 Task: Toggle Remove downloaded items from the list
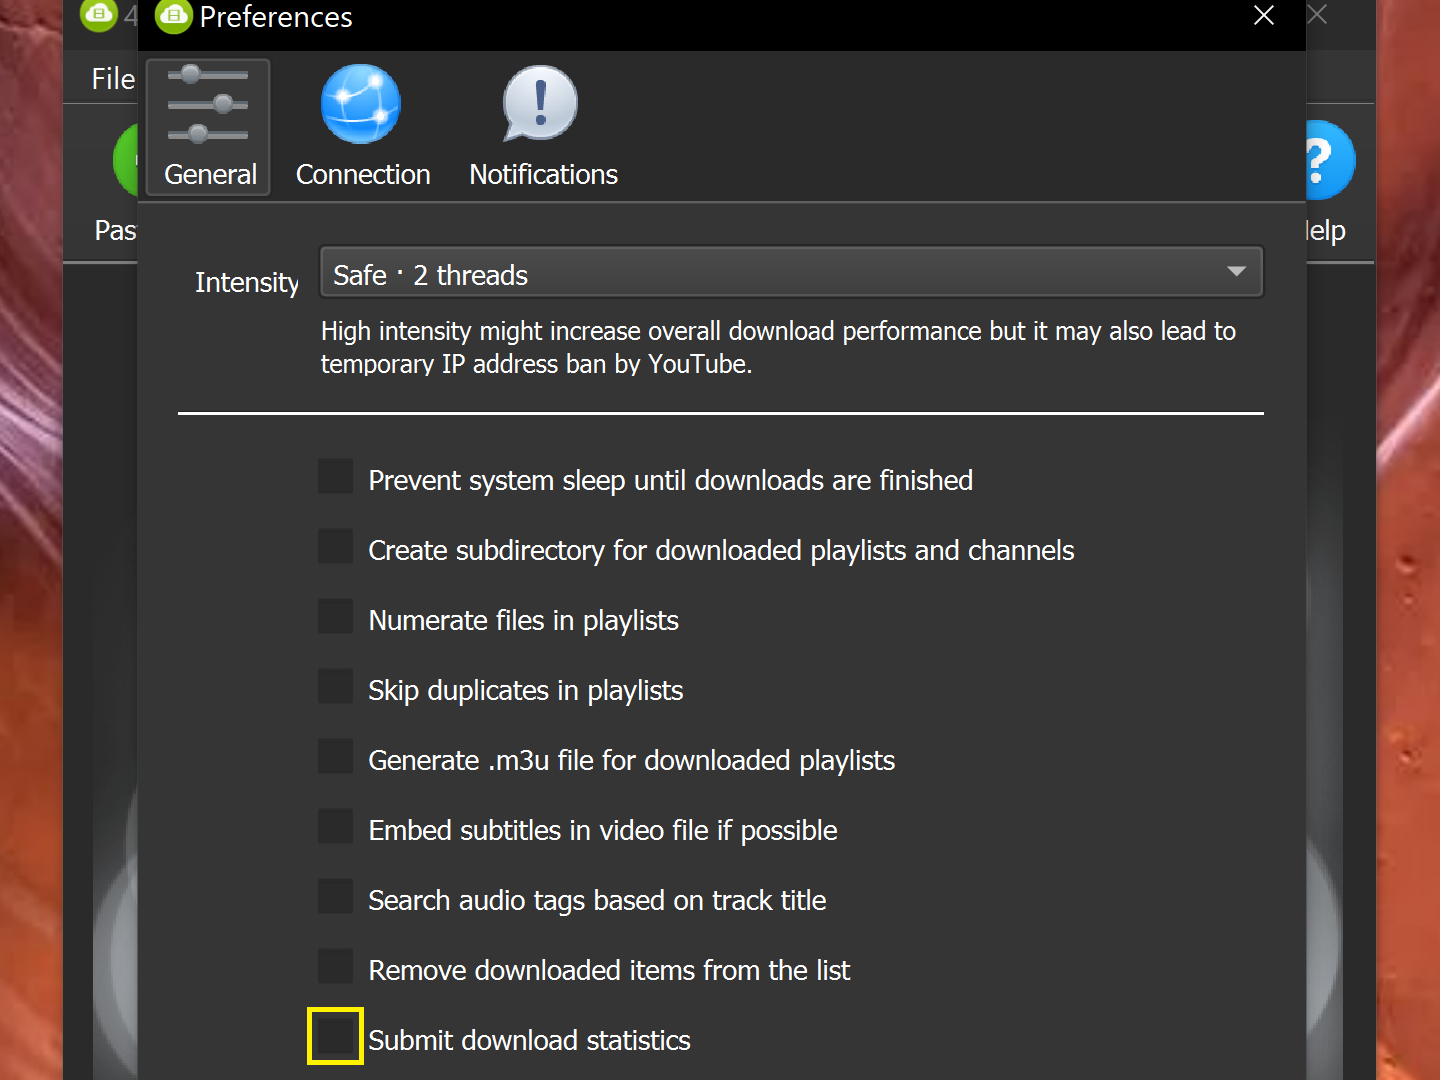pyautogui.click(x=336, y=967)
